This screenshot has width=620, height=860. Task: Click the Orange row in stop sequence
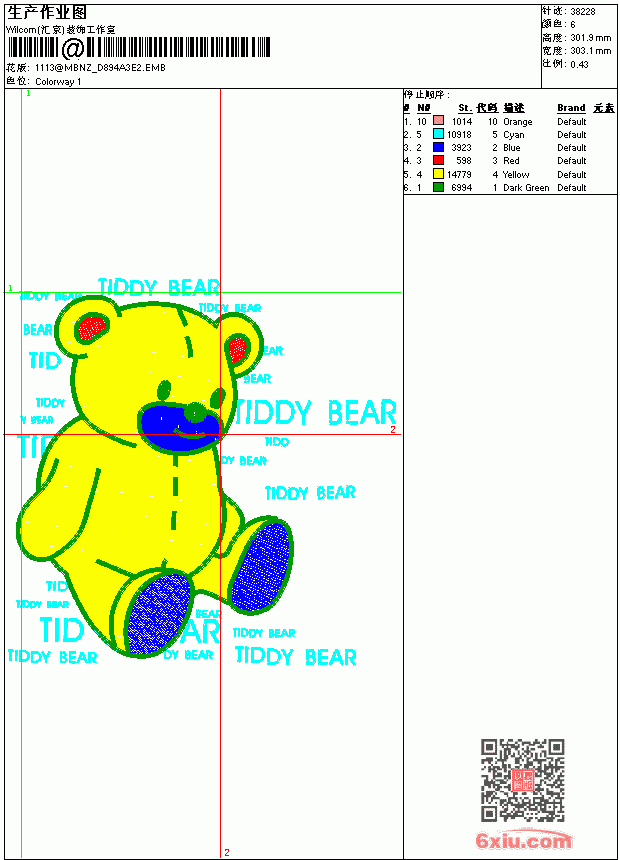pyautogui.click(x=509, y=121)
